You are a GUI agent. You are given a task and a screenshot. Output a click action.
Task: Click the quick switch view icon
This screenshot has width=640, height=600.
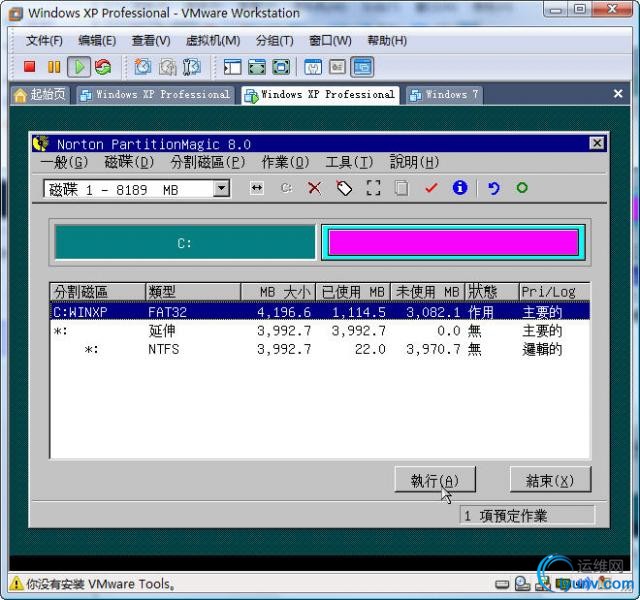click(x=257, y=67)
